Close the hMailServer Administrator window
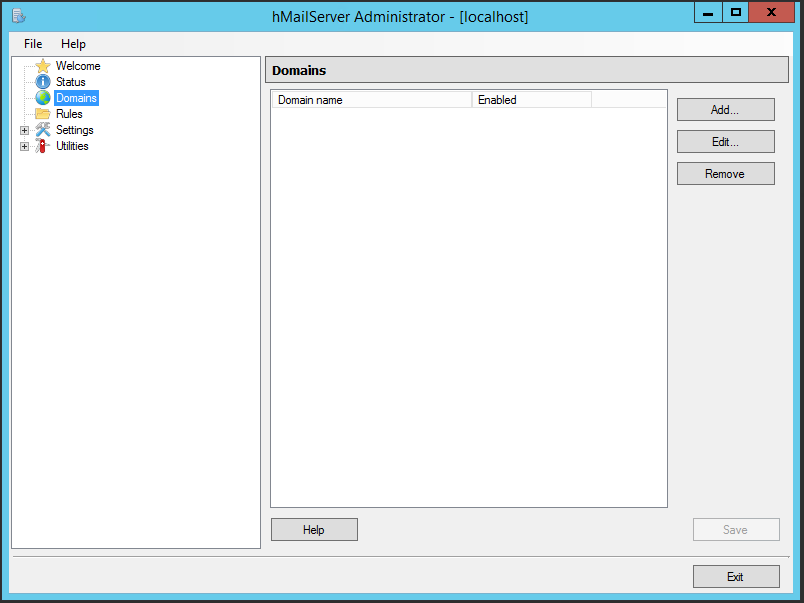 tap(771, 12)
